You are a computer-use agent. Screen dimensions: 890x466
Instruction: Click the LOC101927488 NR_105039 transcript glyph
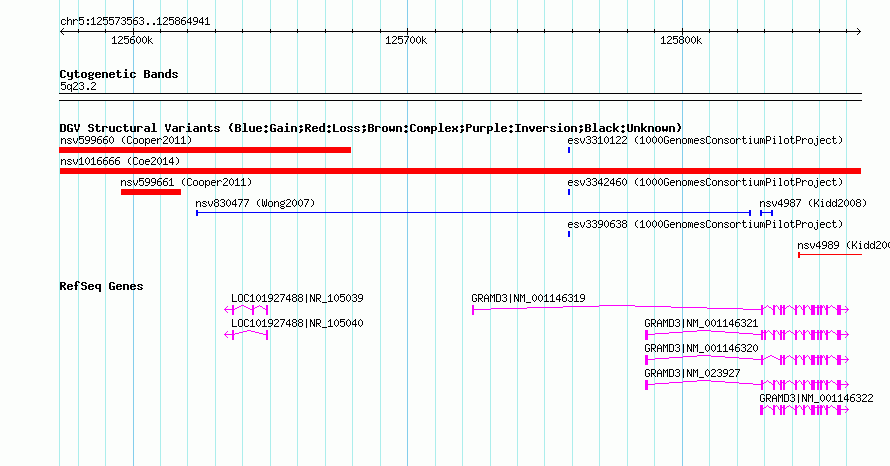pyautogui.click(x=246, y=309)
